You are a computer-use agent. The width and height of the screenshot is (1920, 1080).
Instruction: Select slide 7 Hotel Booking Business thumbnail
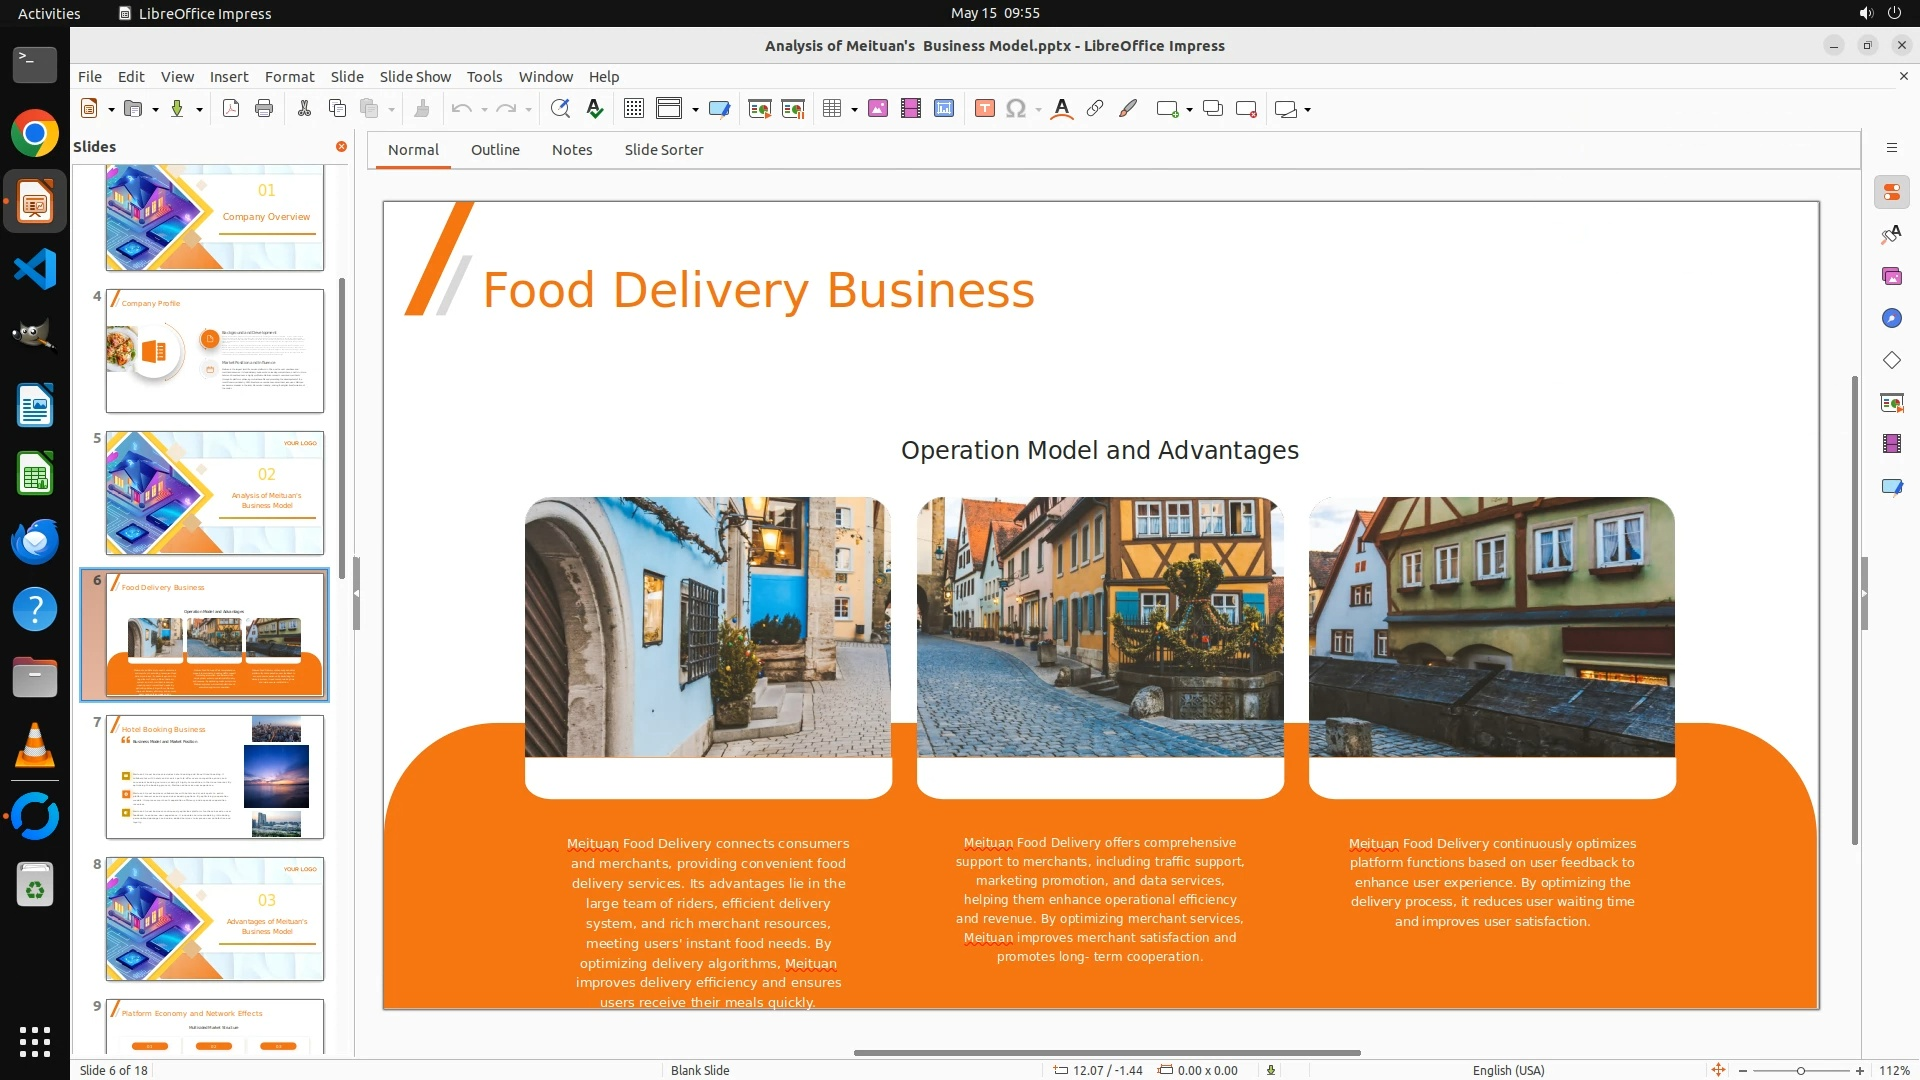[x=215, y=777]
